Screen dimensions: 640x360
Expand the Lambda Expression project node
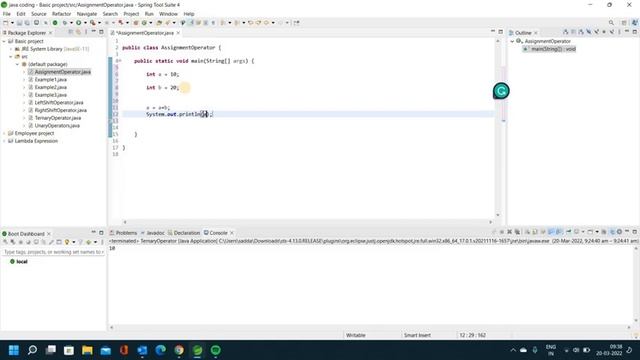(x=4, y=141)
